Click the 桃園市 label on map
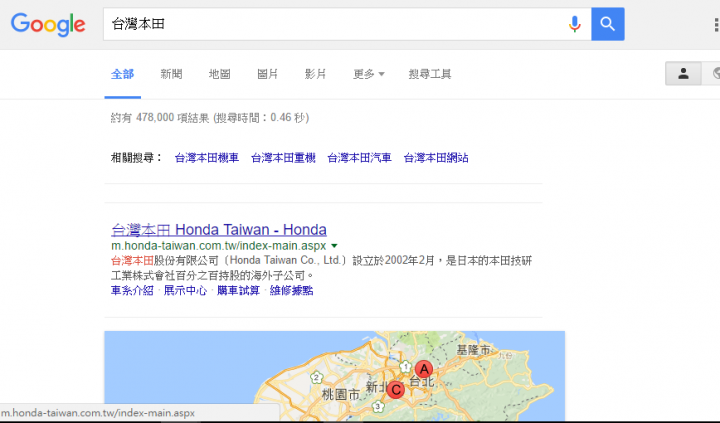Viewport: 720px width, 423px height. pos(340,394)
